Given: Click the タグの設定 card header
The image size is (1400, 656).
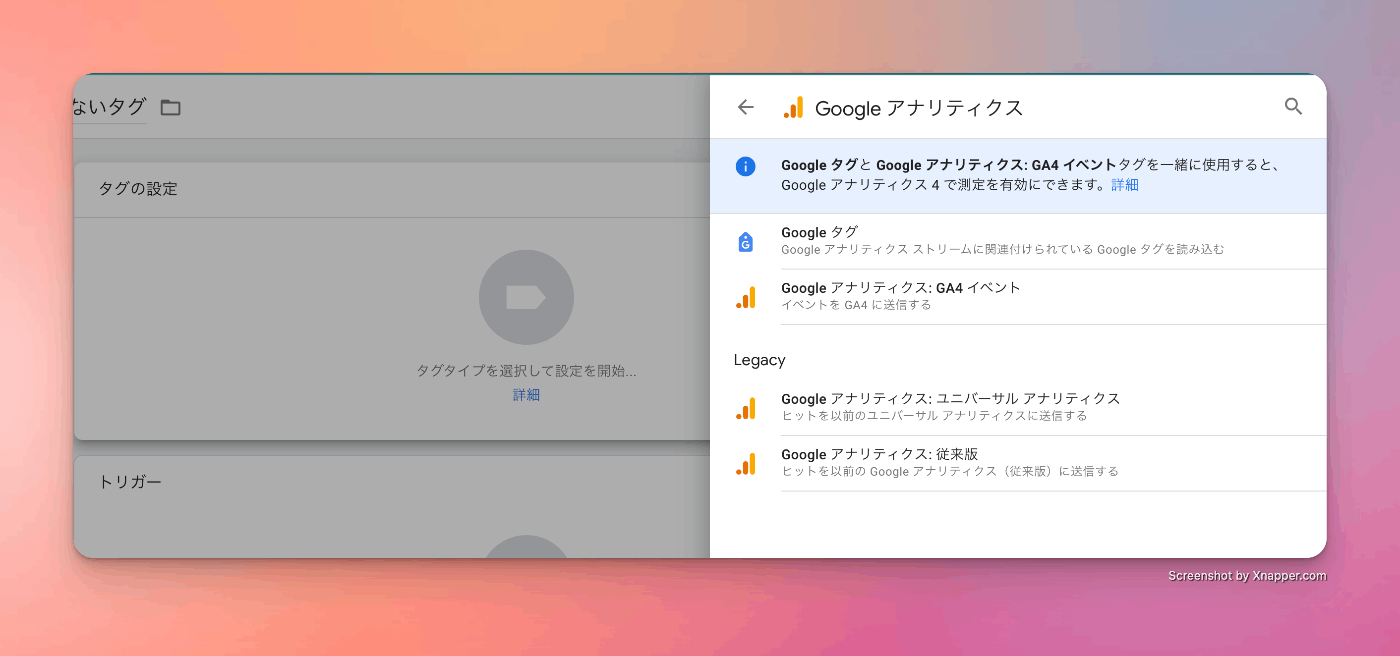Looking at the screenshot, I should [392, 189].
